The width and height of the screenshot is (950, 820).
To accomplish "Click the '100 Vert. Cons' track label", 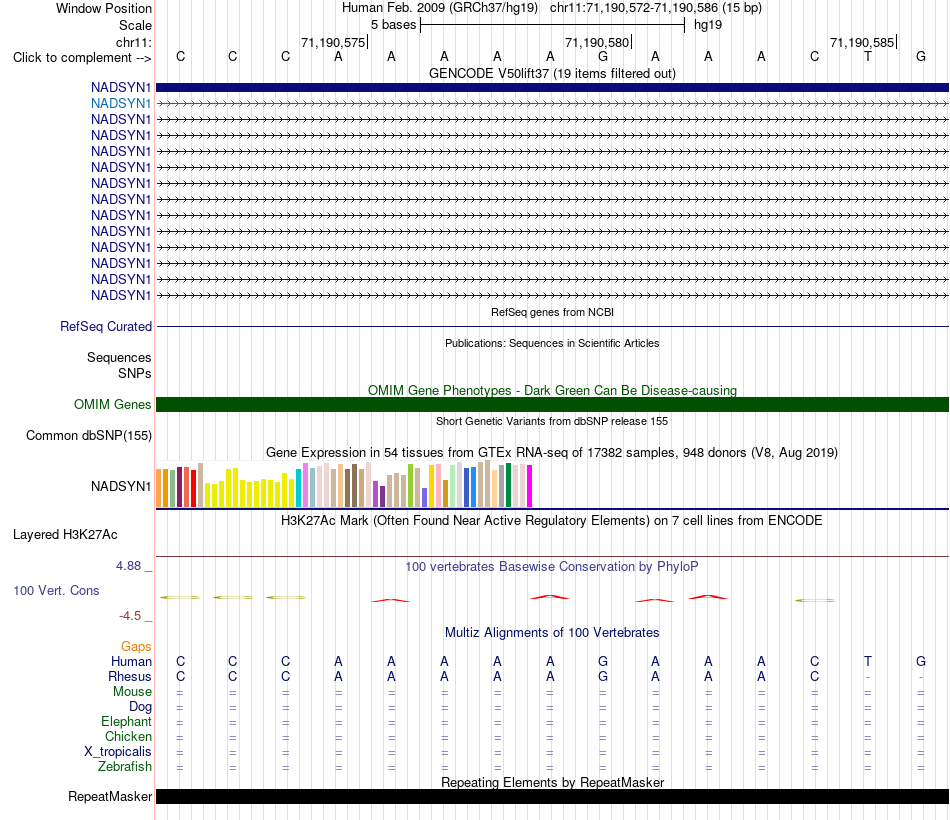I will 56,590.
